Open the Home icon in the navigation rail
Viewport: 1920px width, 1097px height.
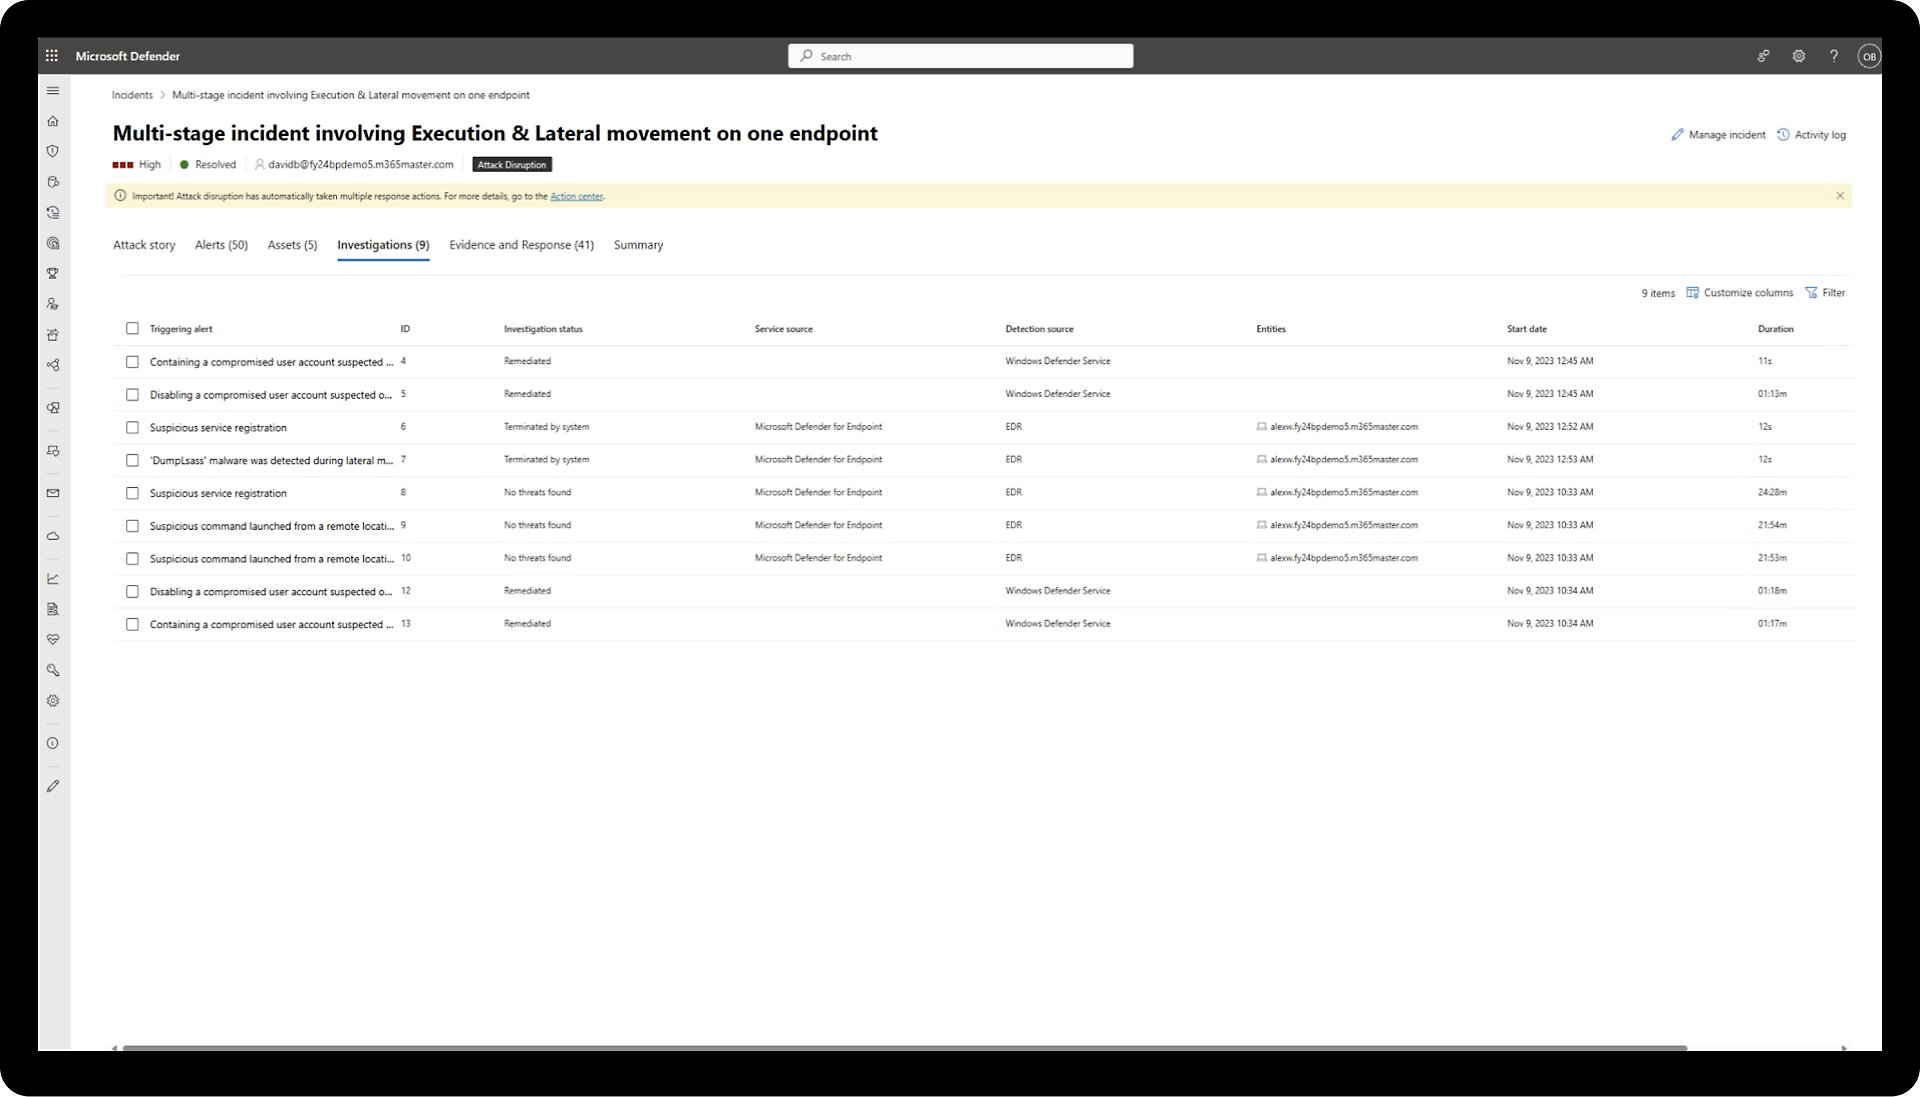click(x=52, y=121)
